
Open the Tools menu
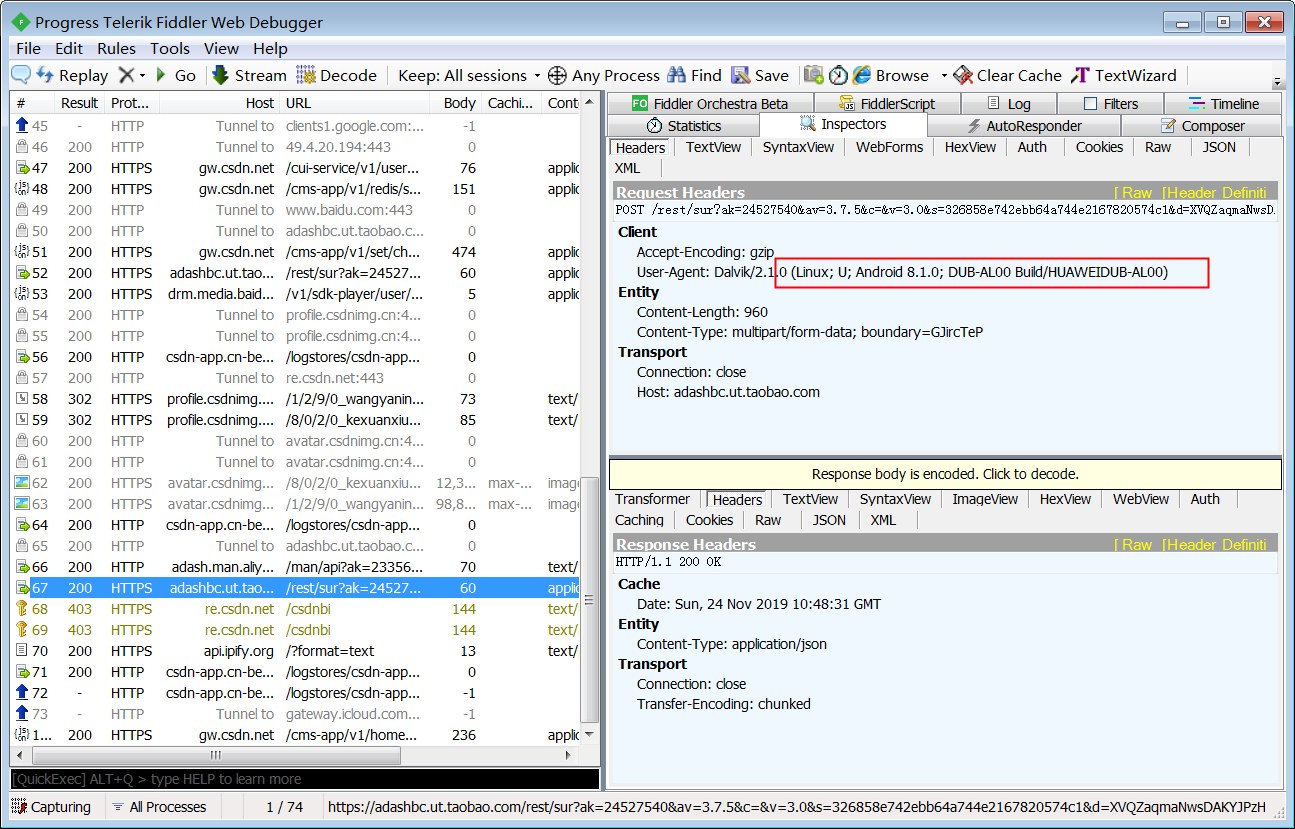click(170, 48)
